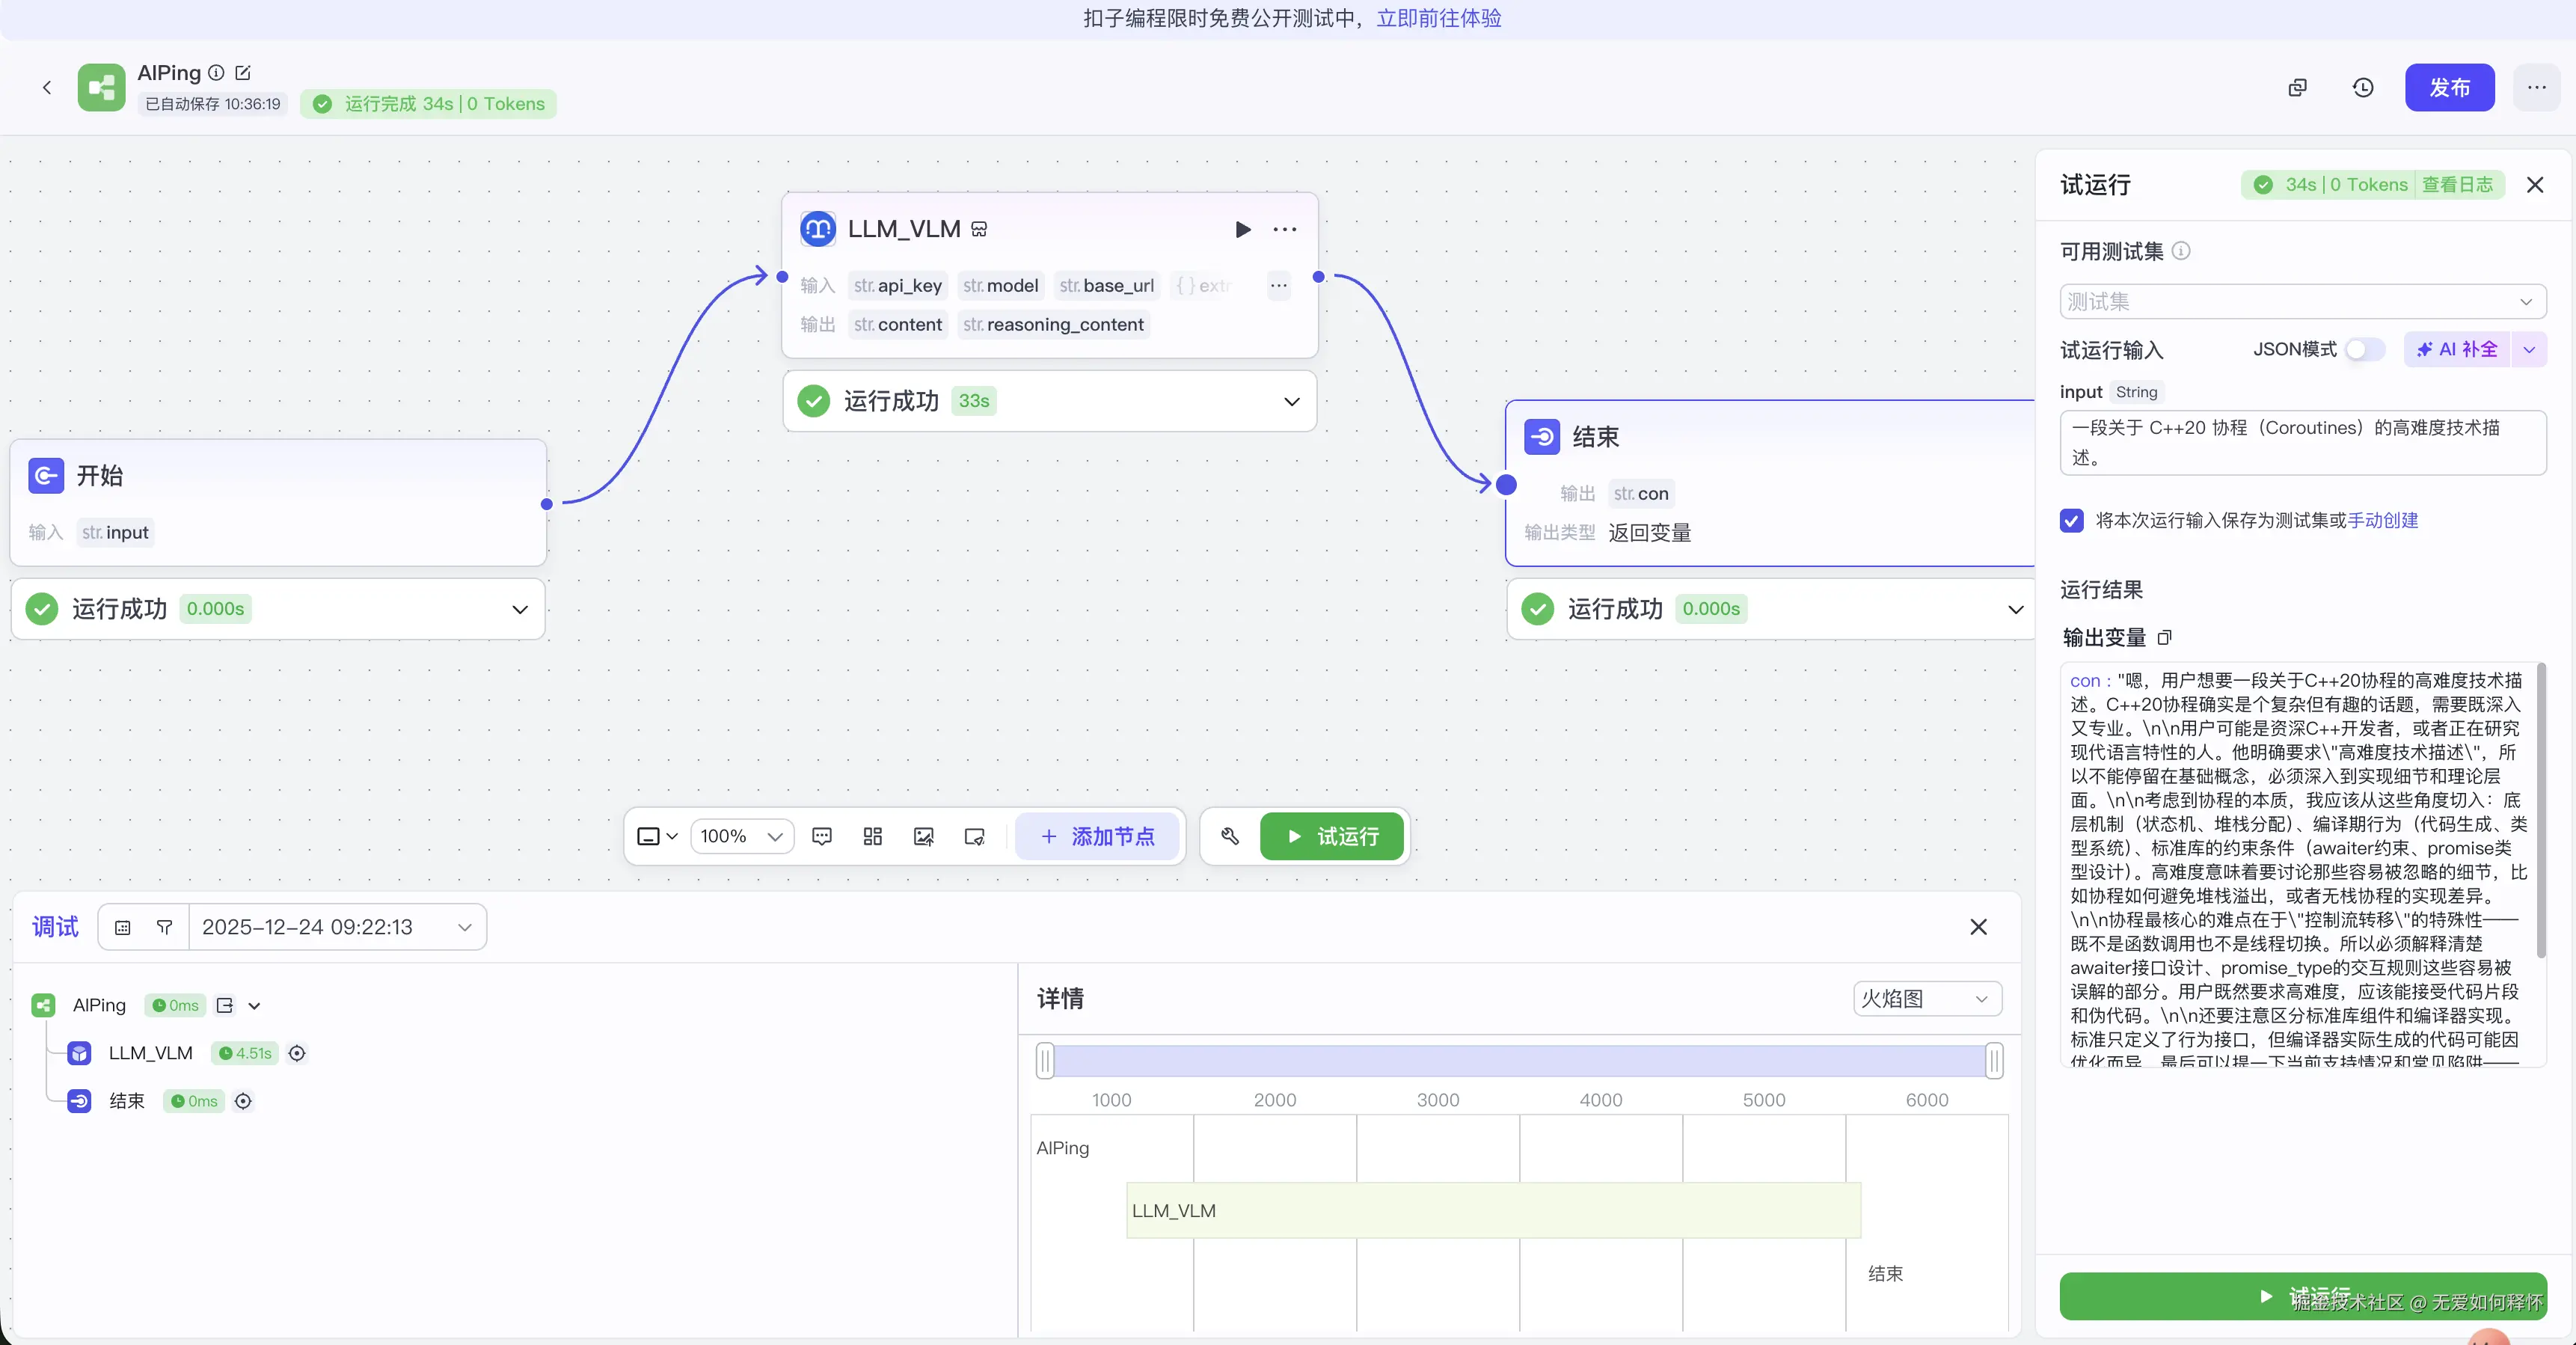Click the debug wrench icon

[1230, 836]
